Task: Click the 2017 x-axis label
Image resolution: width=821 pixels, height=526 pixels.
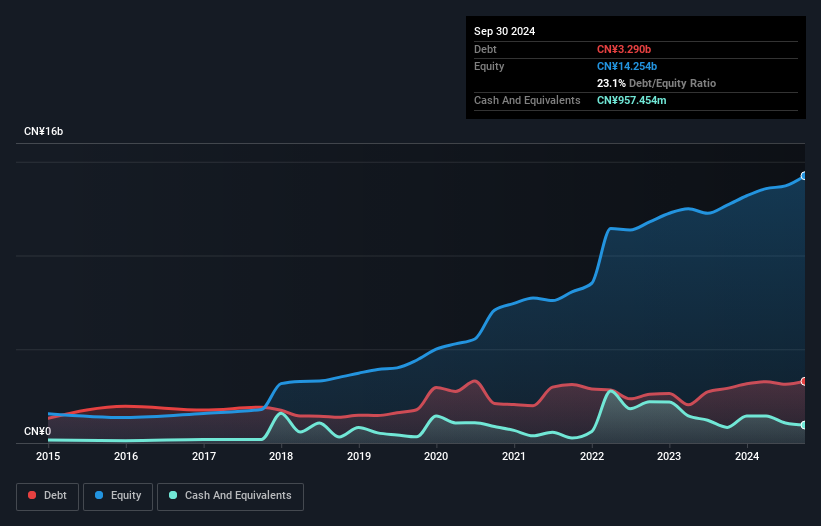Action: (x=204, y=456)
